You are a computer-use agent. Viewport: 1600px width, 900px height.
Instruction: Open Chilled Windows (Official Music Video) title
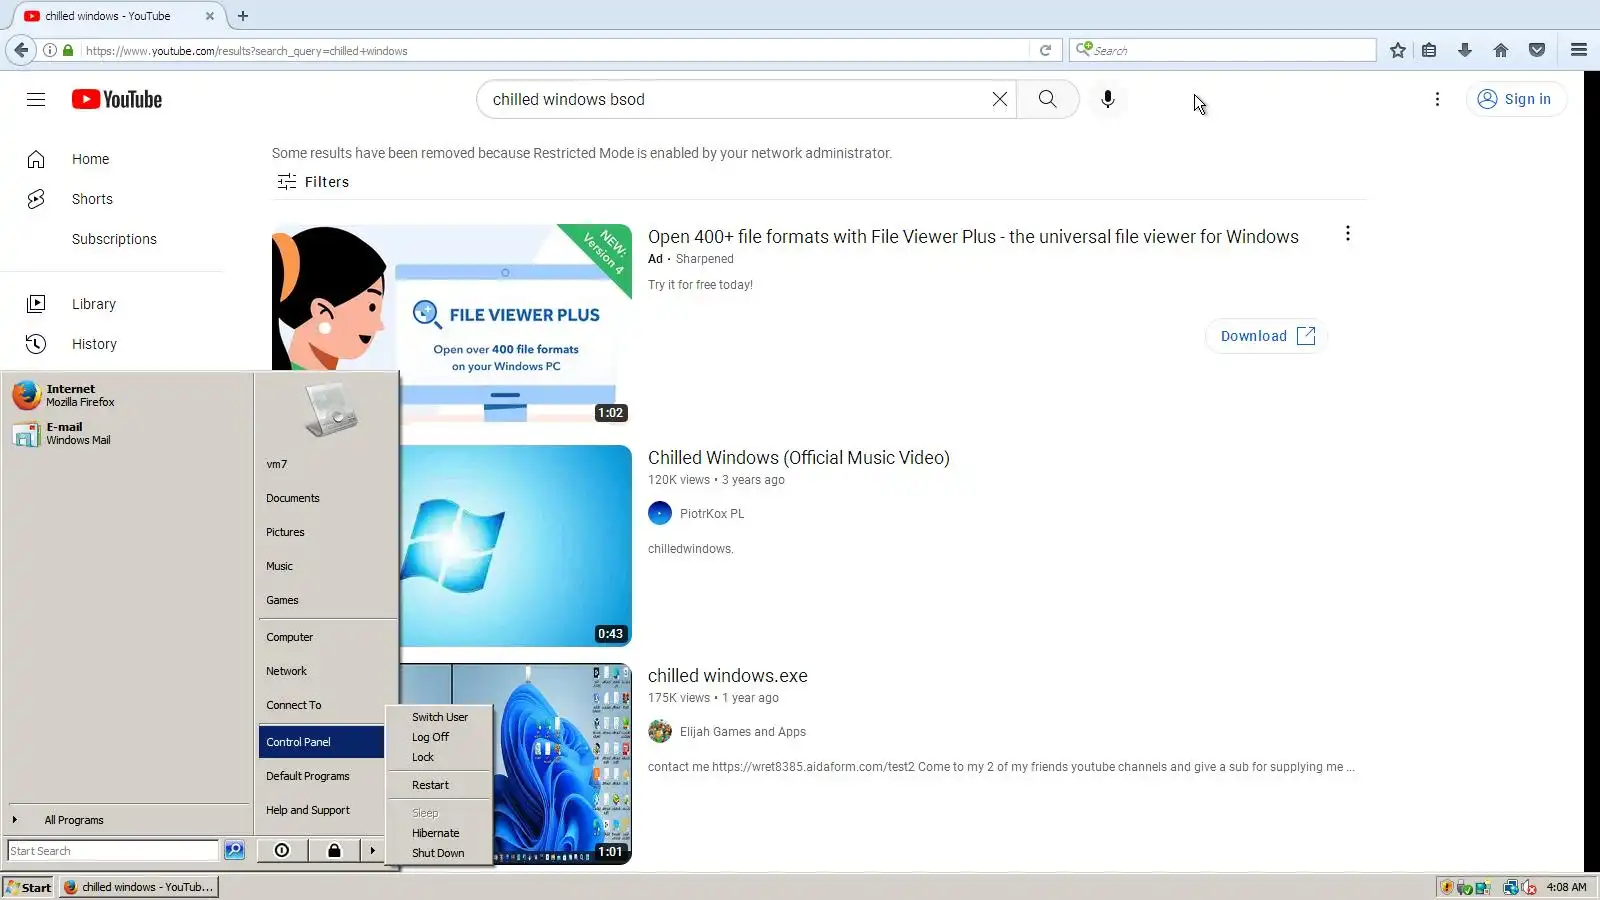pos(799,458)
